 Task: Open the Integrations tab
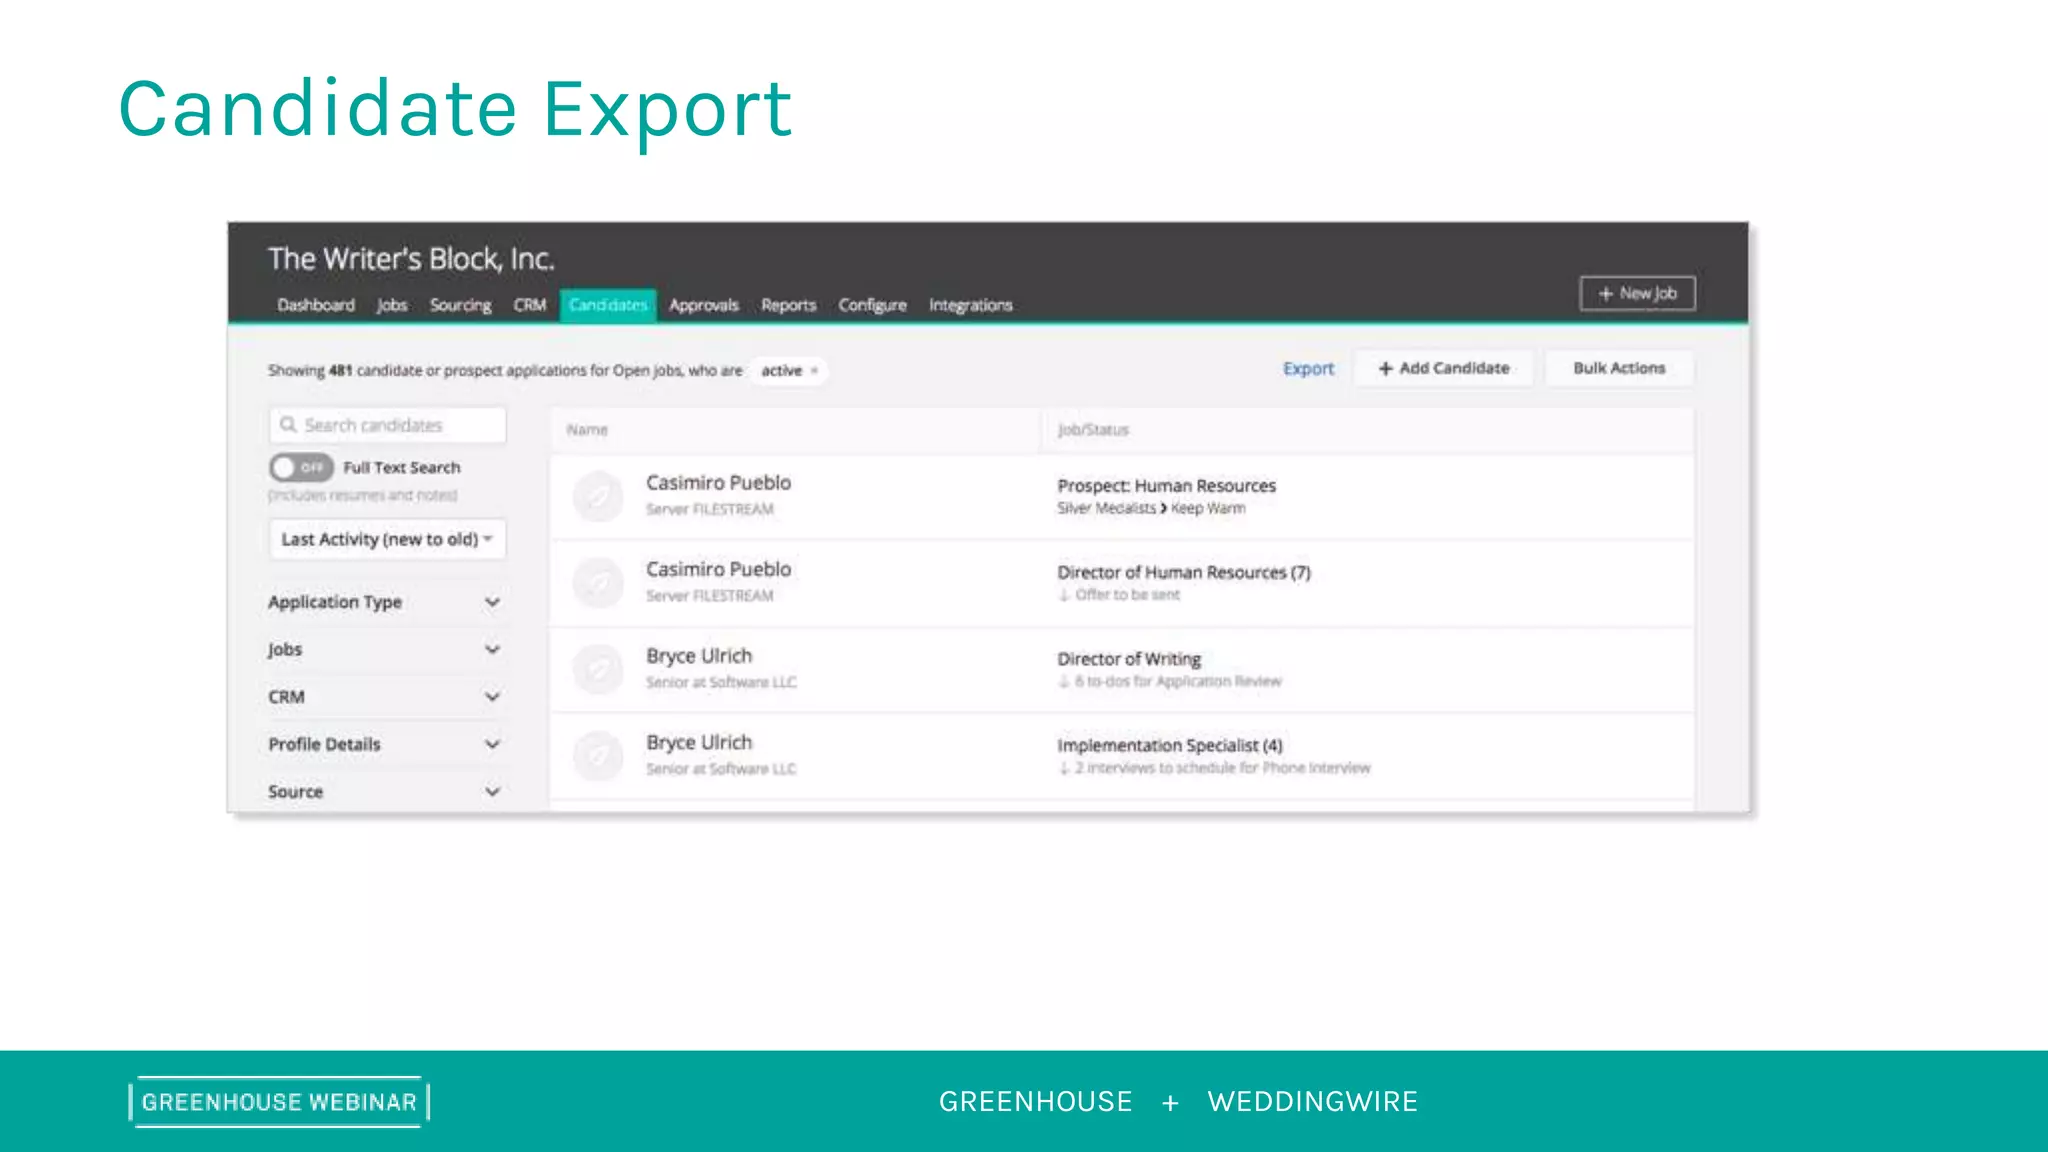970,305
